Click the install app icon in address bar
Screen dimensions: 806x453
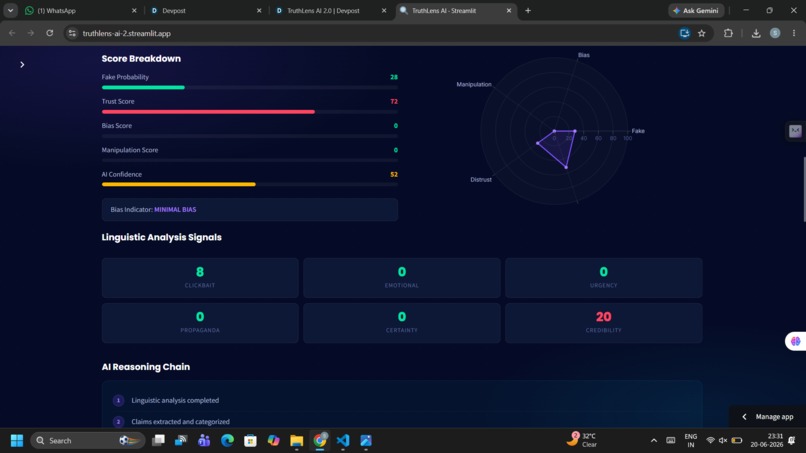(684, 33)
